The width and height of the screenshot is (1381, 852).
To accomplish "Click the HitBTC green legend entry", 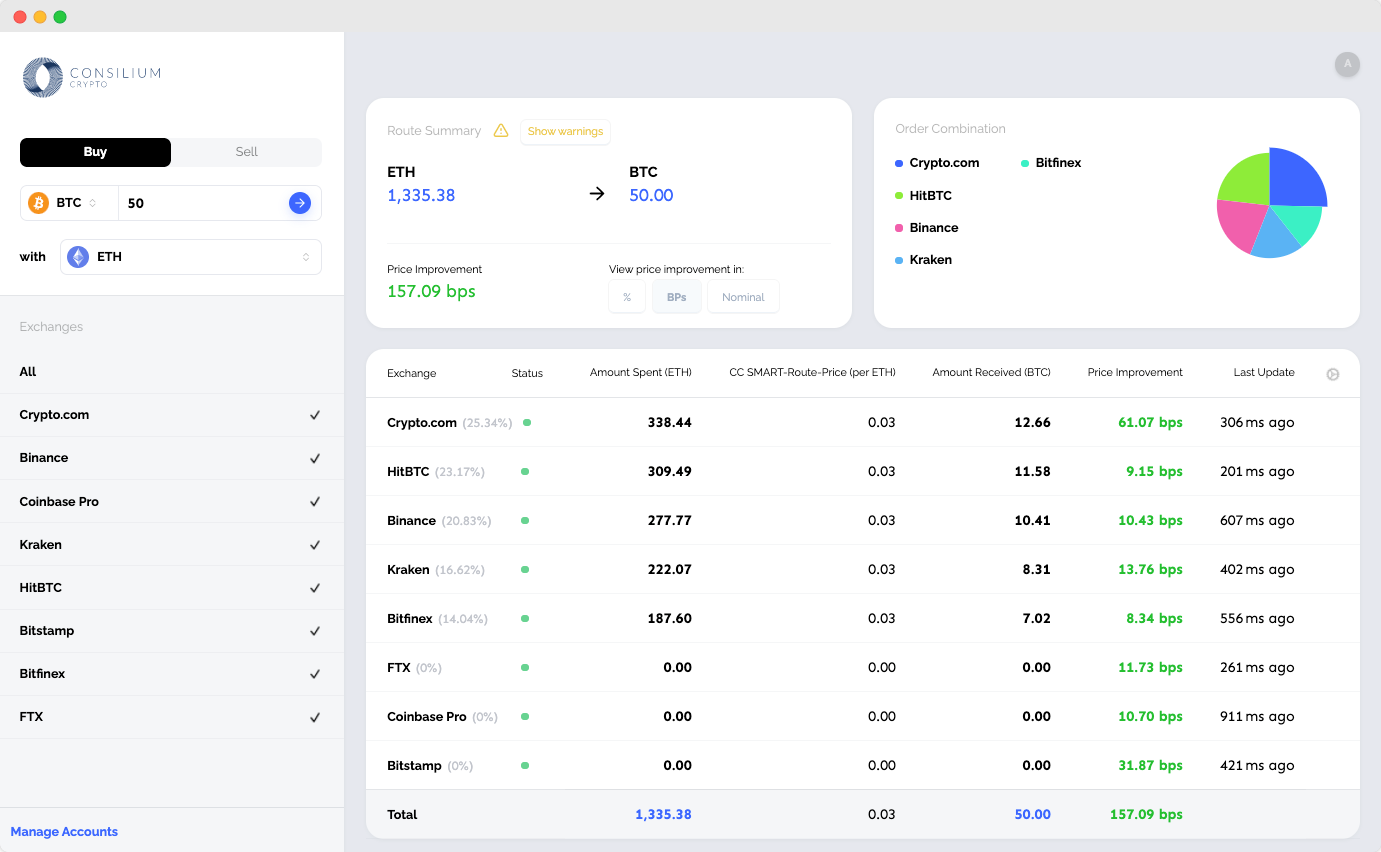I will [923, 196].
